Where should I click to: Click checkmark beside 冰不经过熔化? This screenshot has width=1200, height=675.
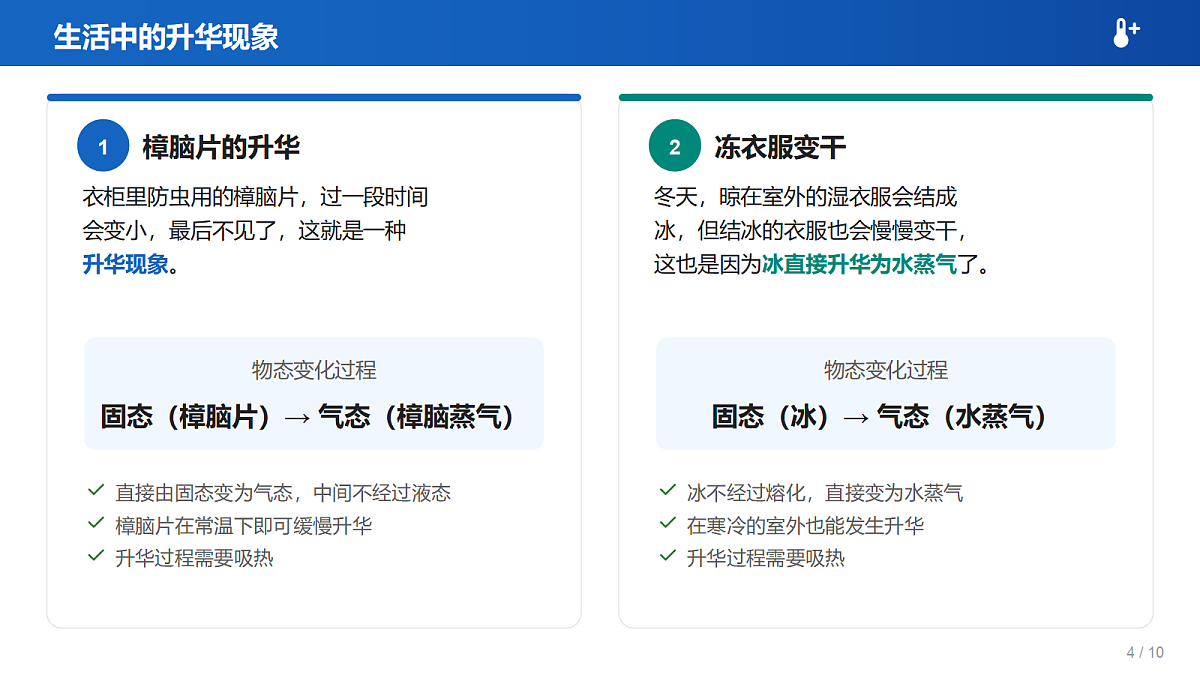pos(668,490)
